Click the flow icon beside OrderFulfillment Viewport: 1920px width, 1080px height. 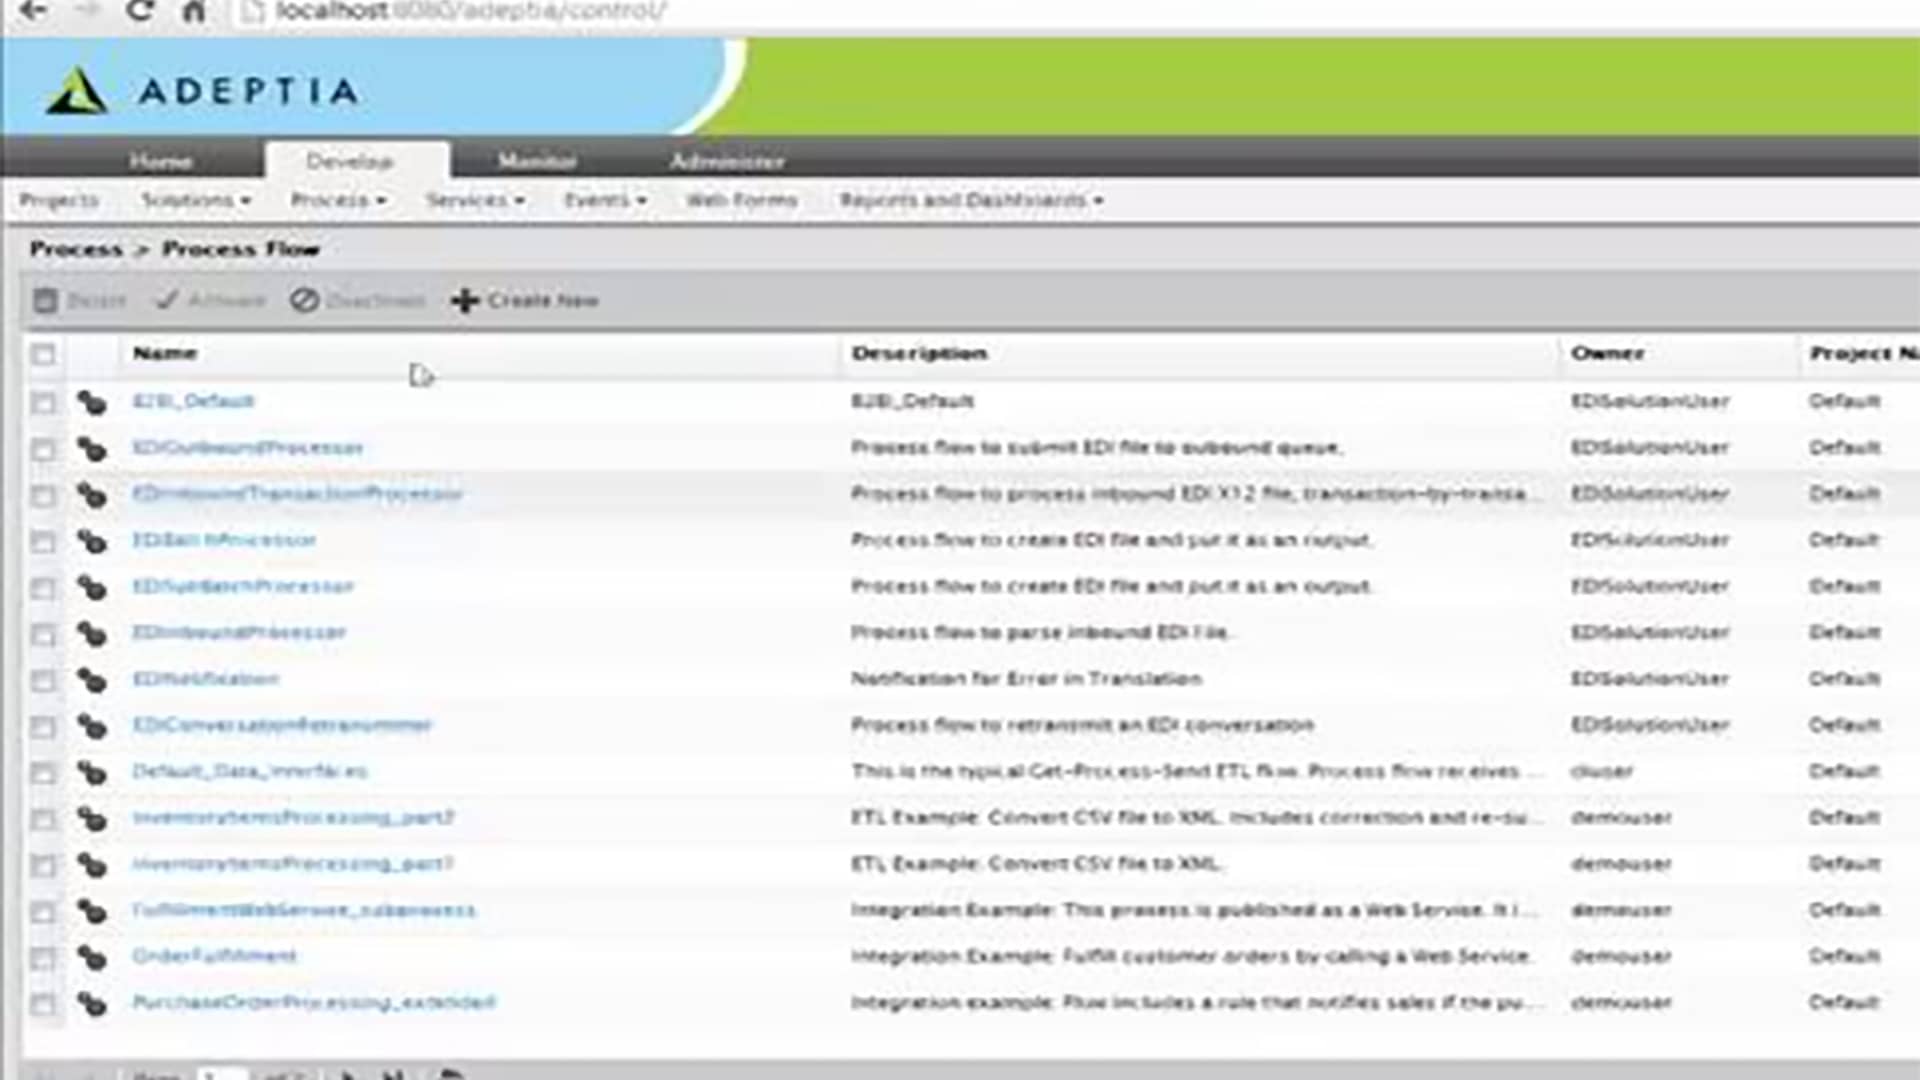(x=92, y=957)
